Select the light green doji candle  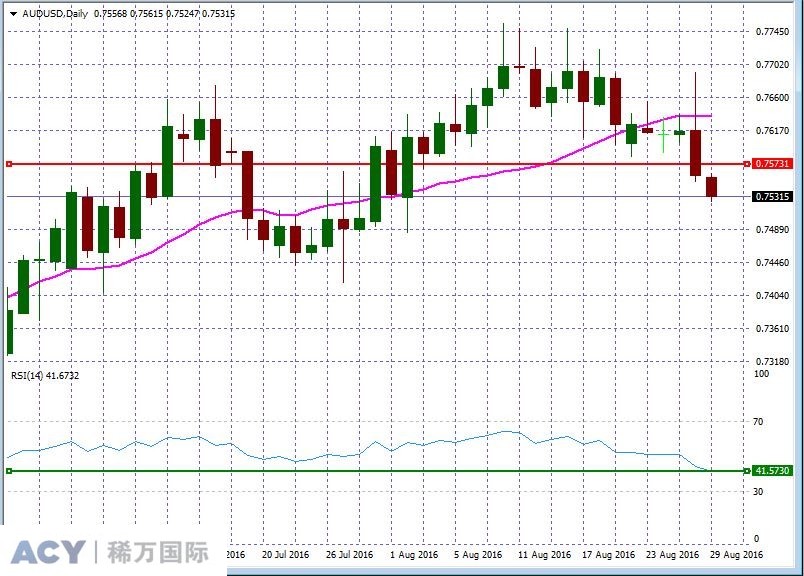[x=663, y=134]
